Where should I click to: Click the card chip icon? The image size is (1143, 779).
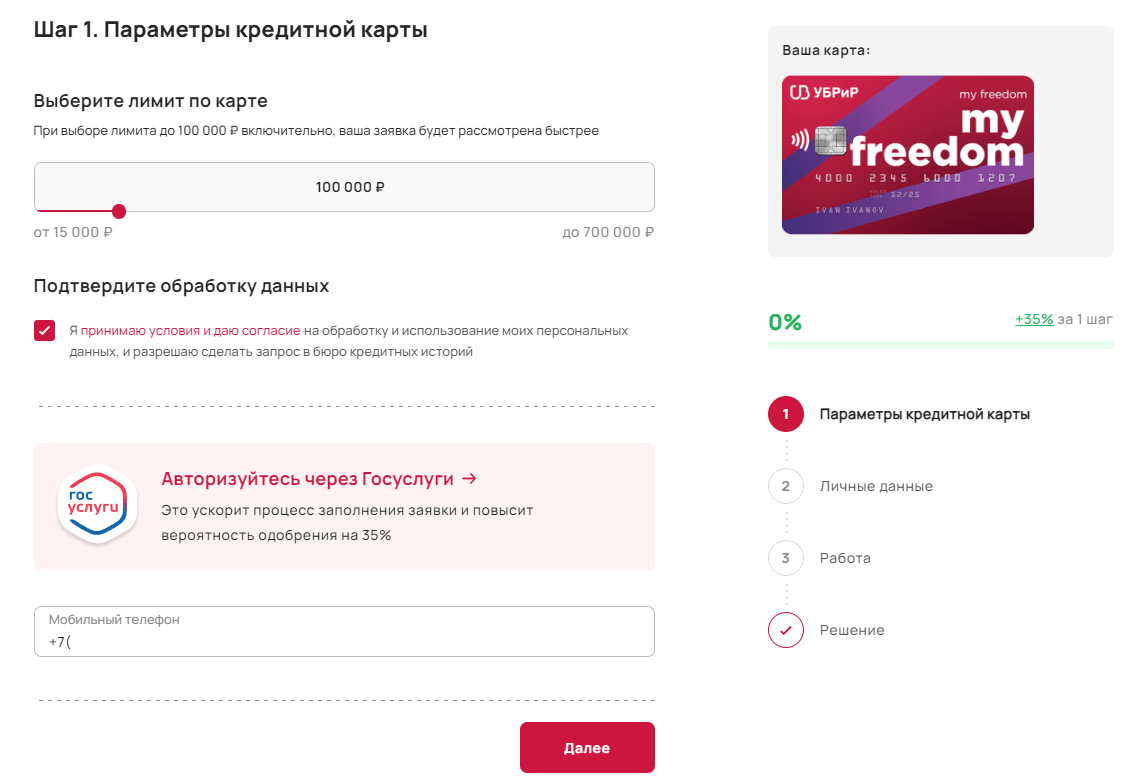tap(831, 141)
